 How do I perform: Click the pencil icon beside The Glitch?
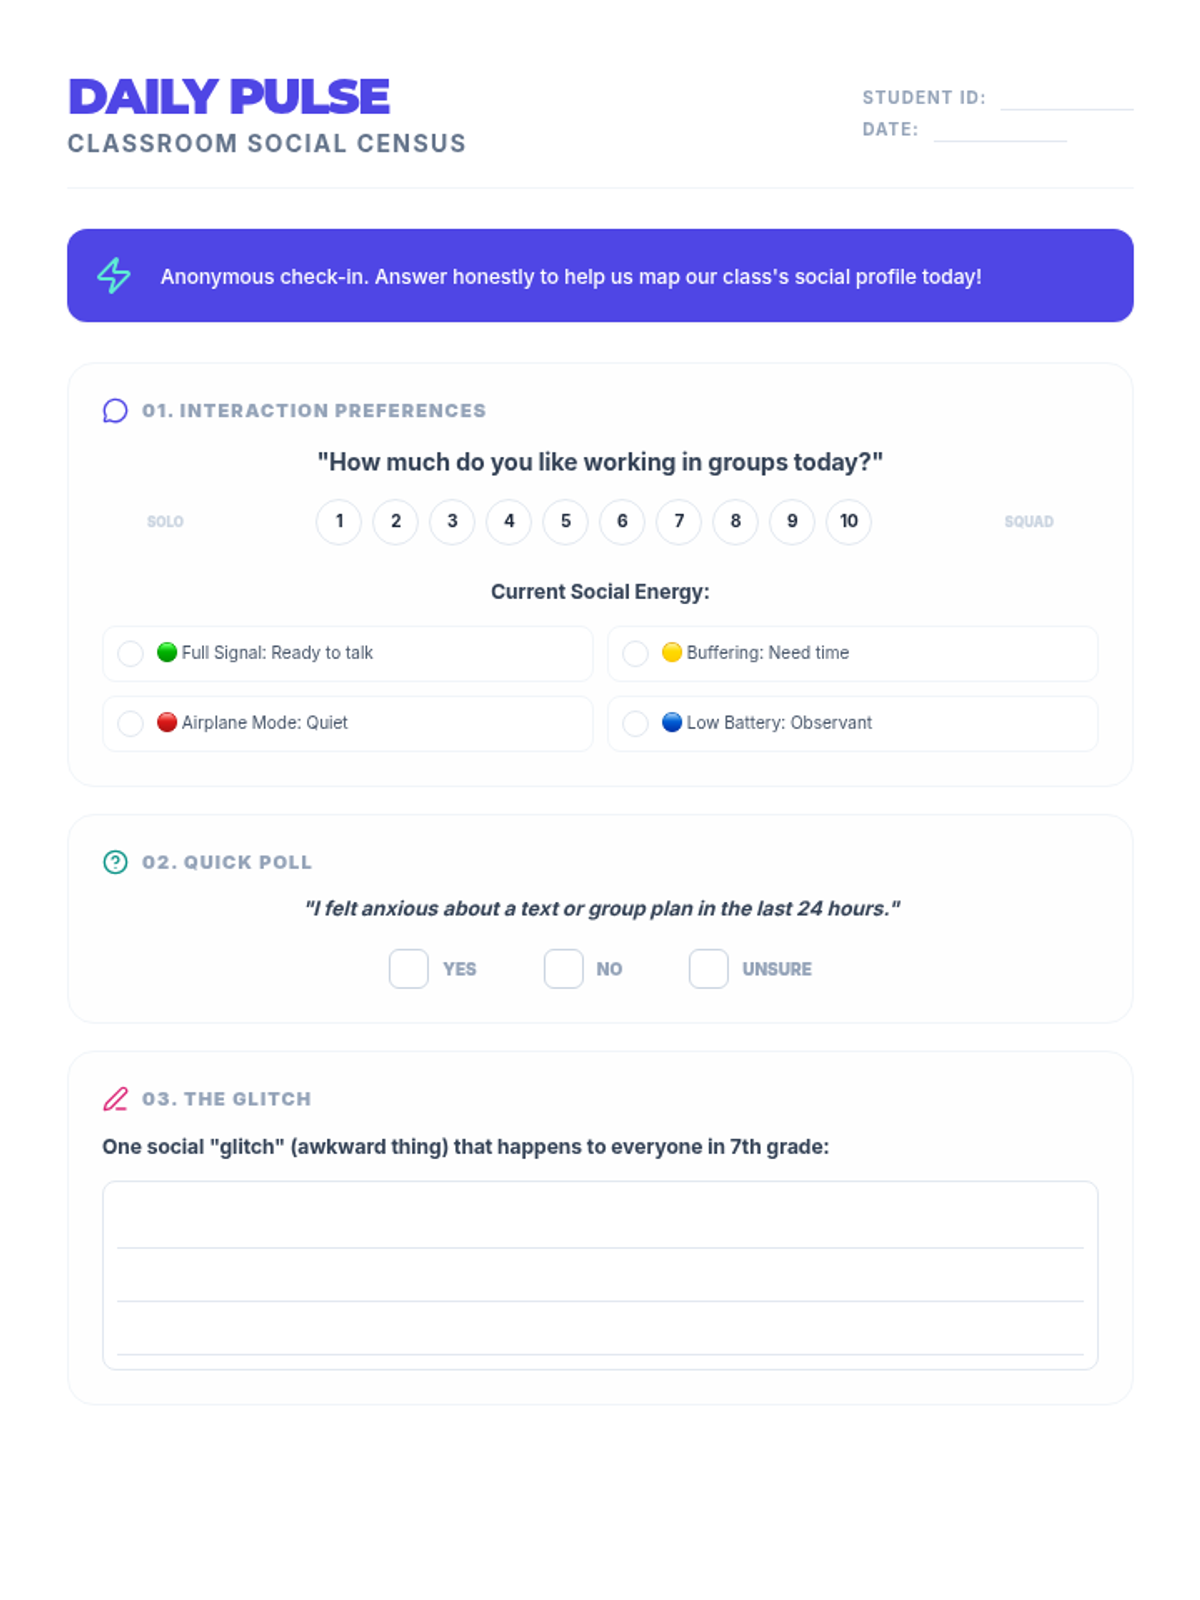pyautogui.click(x=115, y=1099)
